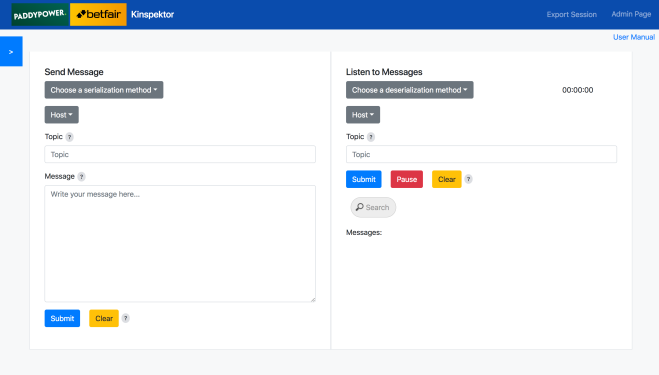Click the 00:00:00 timer text

(577, 90)
